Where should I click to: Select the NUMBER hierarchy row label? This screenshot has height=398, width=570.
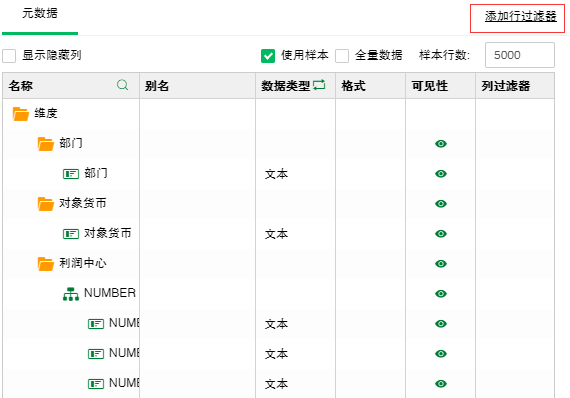coord(110,293)
